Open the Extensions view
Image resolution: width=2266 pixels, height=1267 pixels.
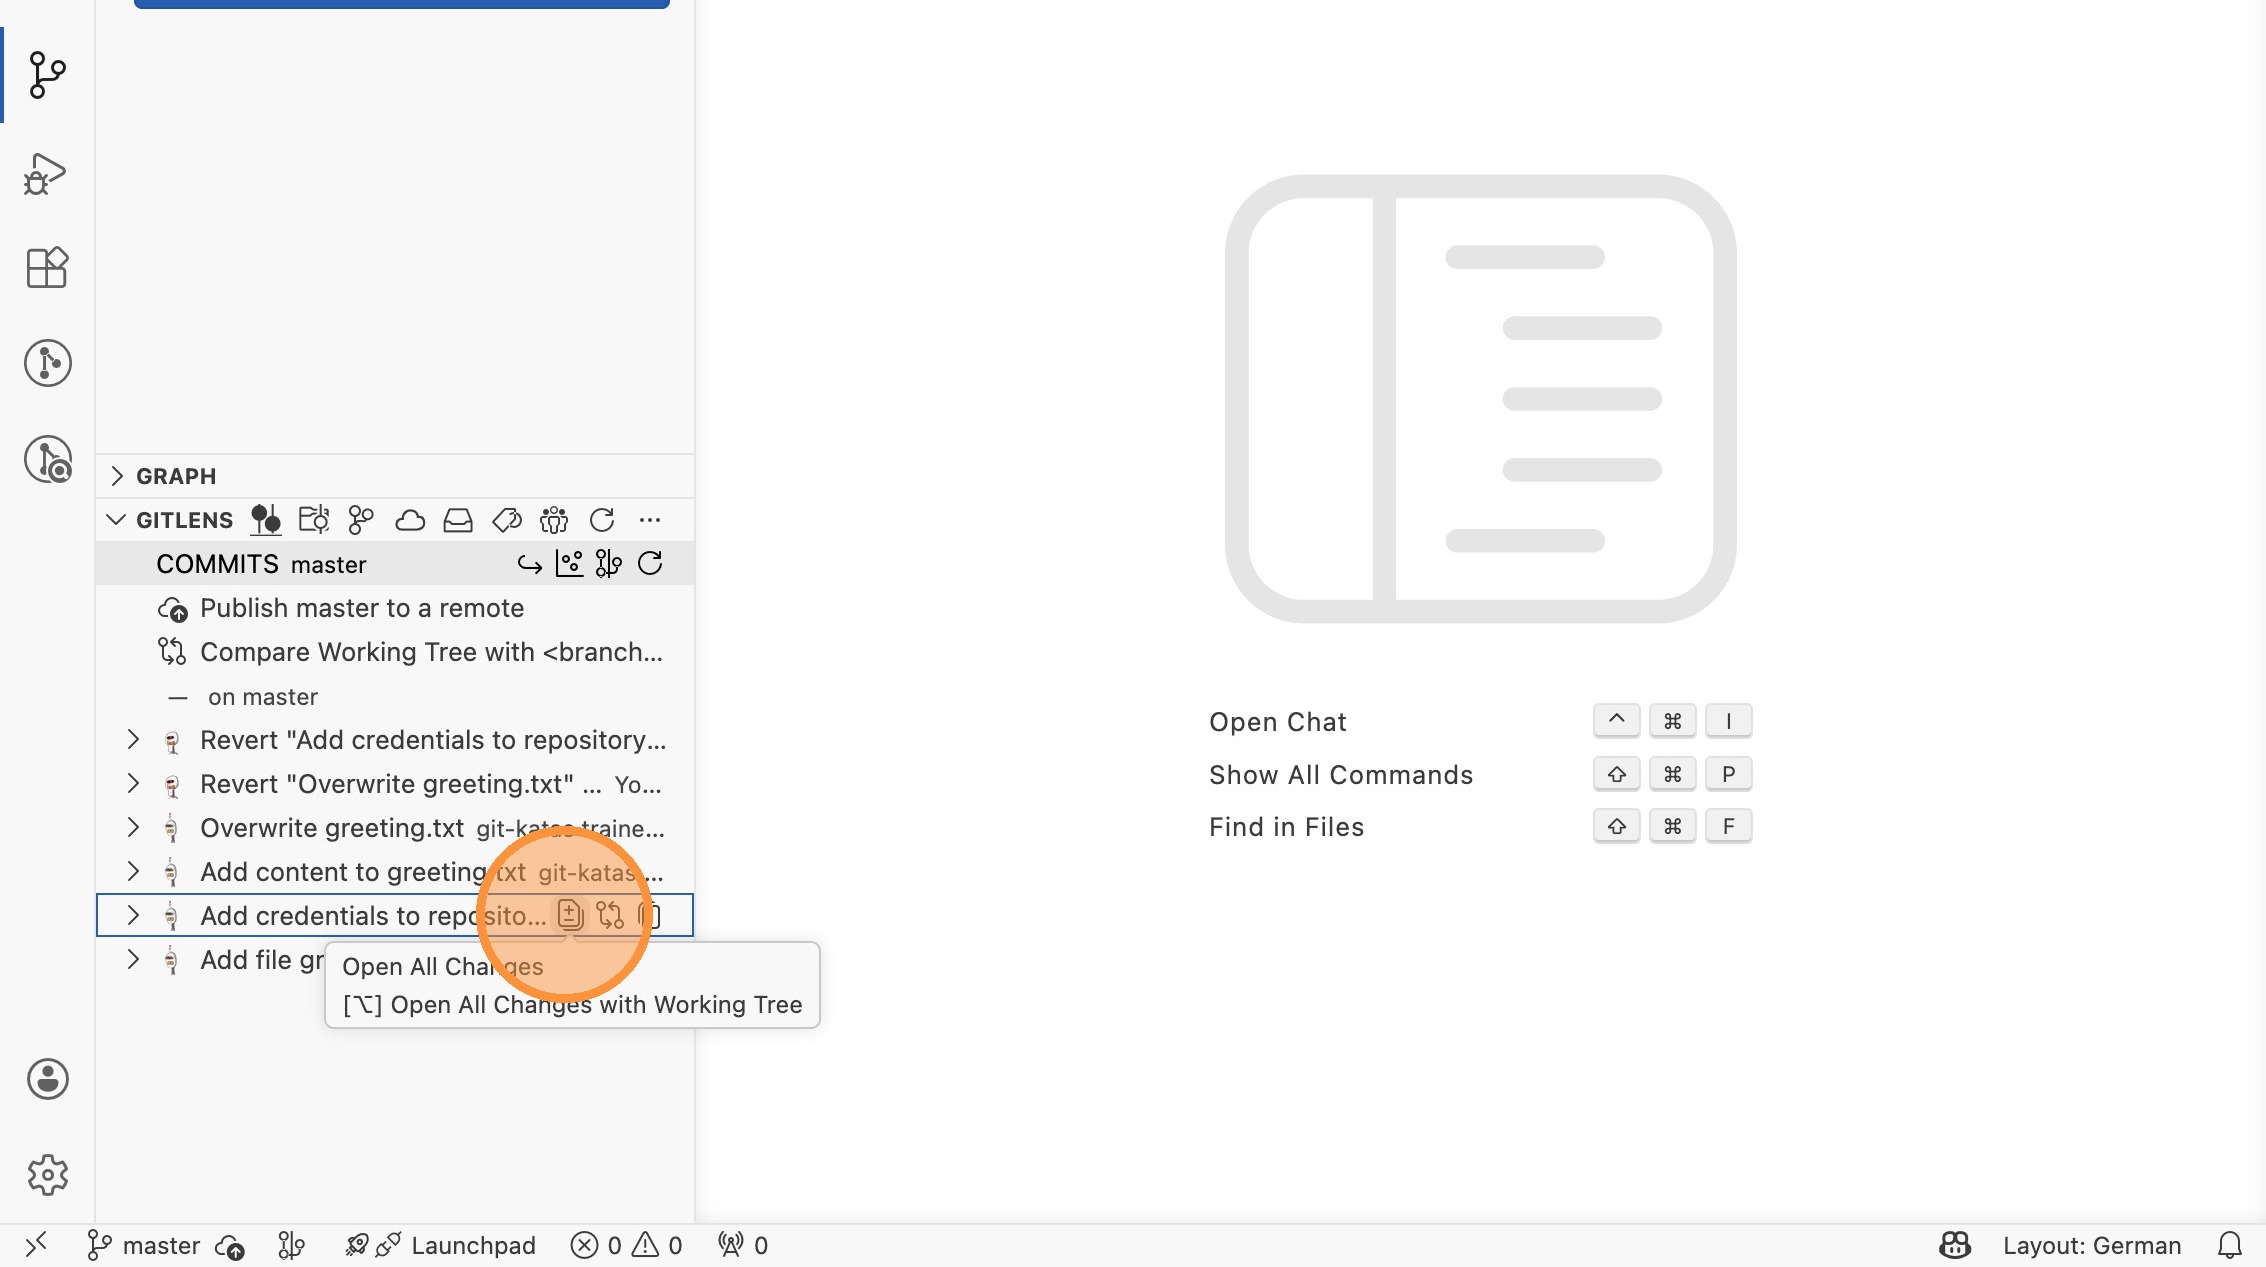point(46,268)
